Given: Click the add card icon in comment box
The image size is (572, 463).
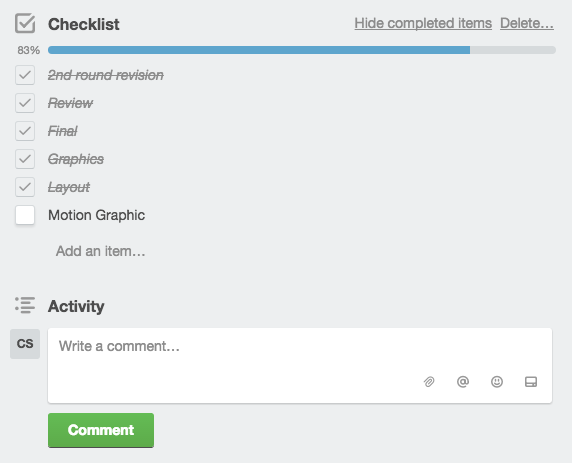Looking at the screenshot, I should pos(531,382).
